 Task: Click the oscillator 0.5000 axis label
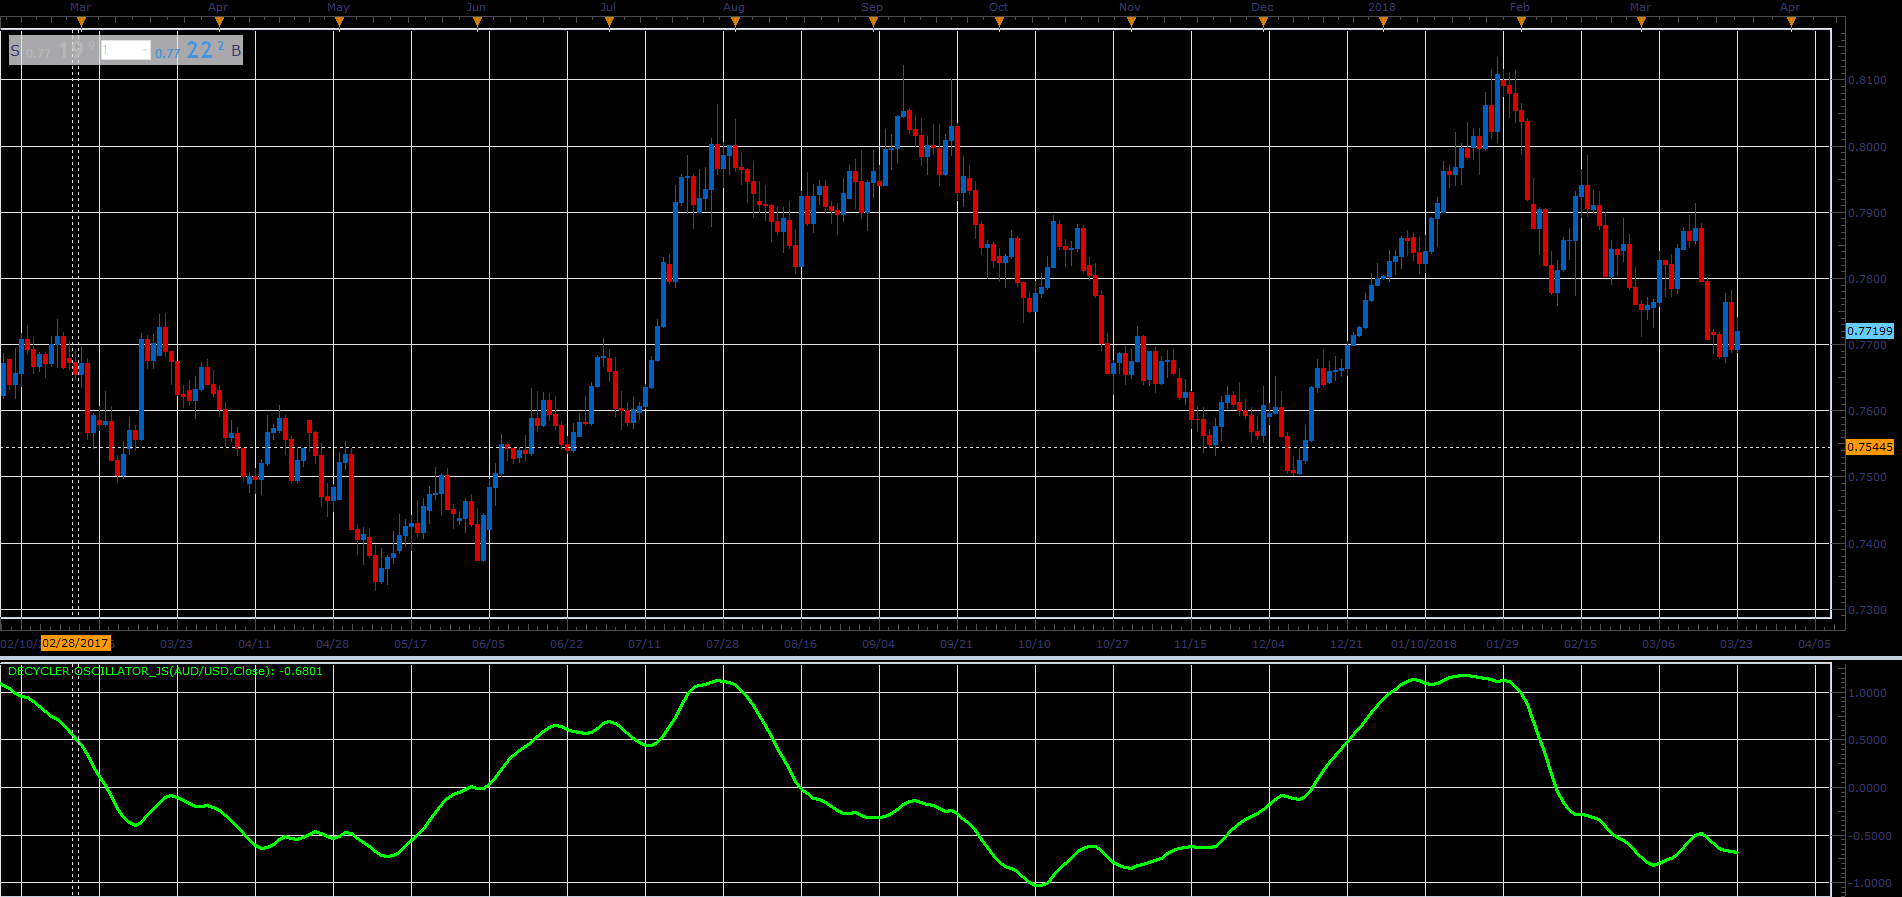[1868, 741]
